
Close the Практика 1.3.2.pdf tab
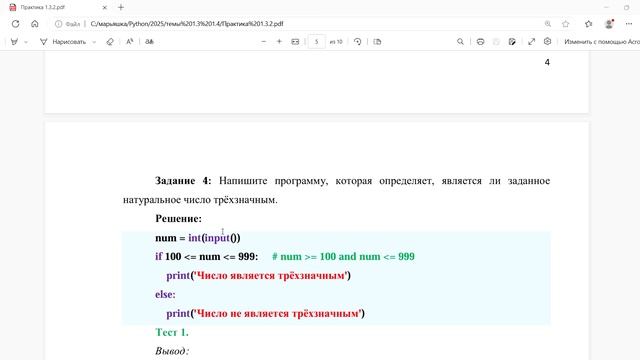(x=104, y=7)
